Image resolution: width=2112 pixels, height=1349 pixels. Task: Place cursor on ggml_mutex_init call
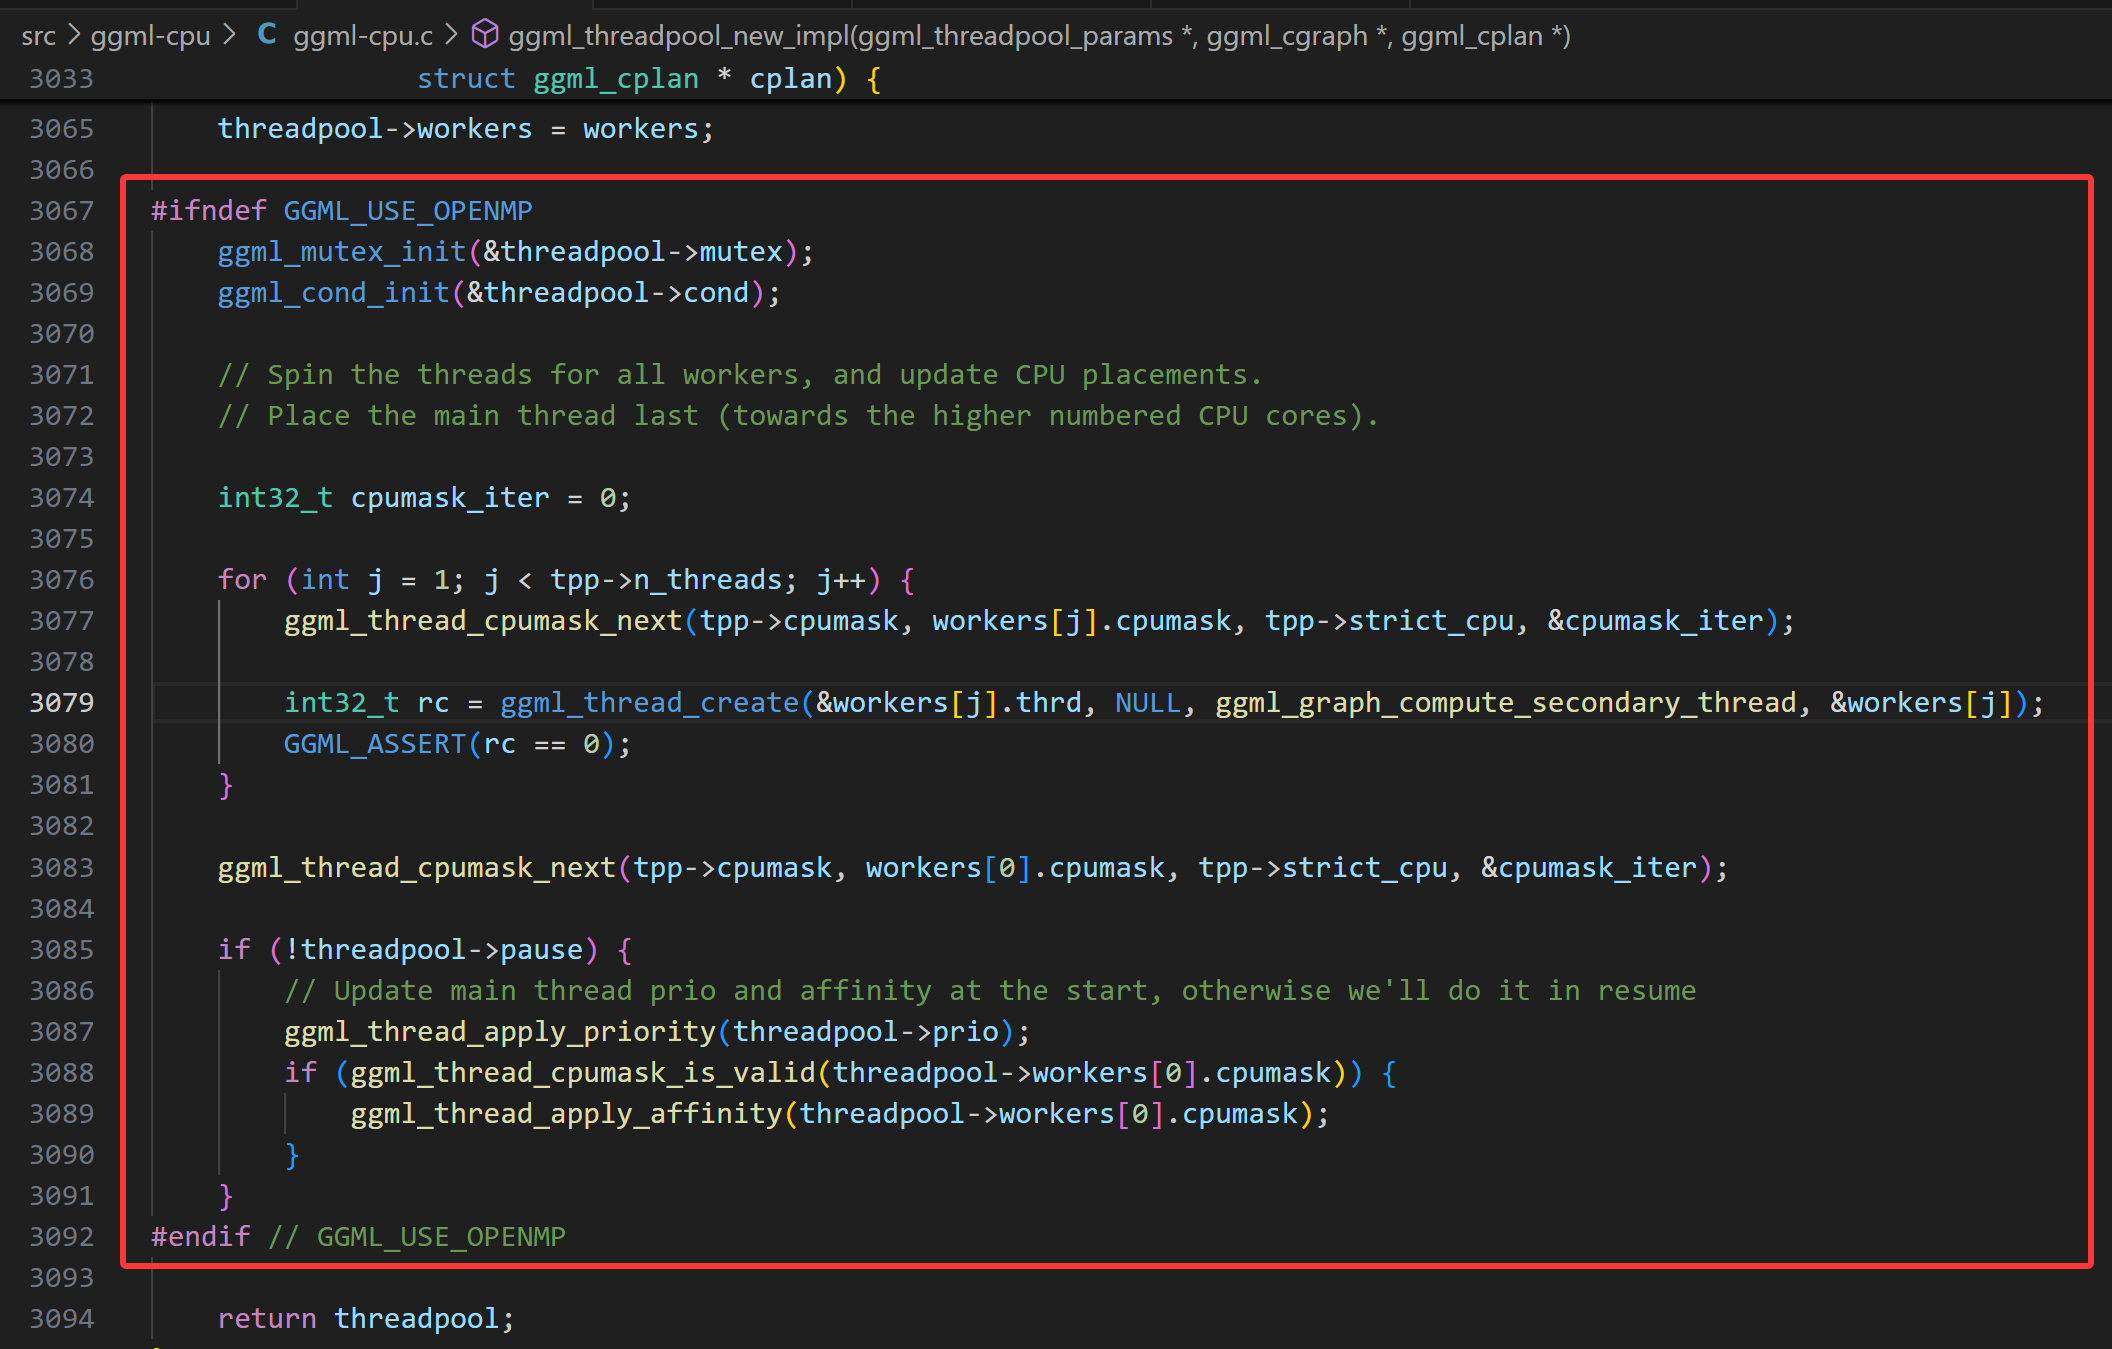click(342, 252)
